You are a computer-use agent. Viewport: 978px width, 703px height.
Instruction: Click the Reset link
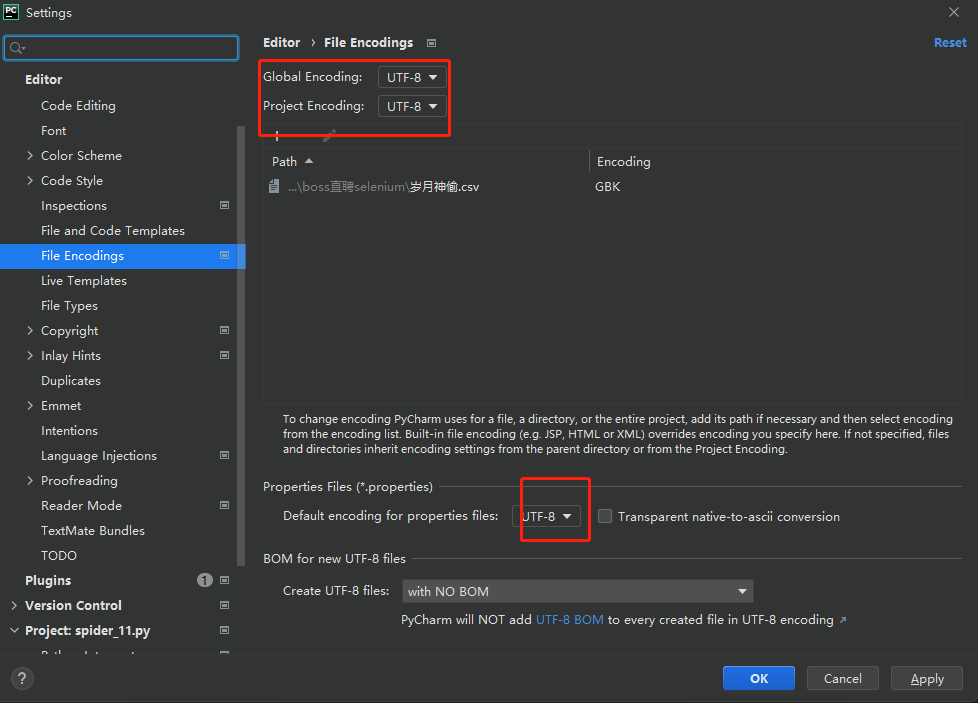point(949,42)
